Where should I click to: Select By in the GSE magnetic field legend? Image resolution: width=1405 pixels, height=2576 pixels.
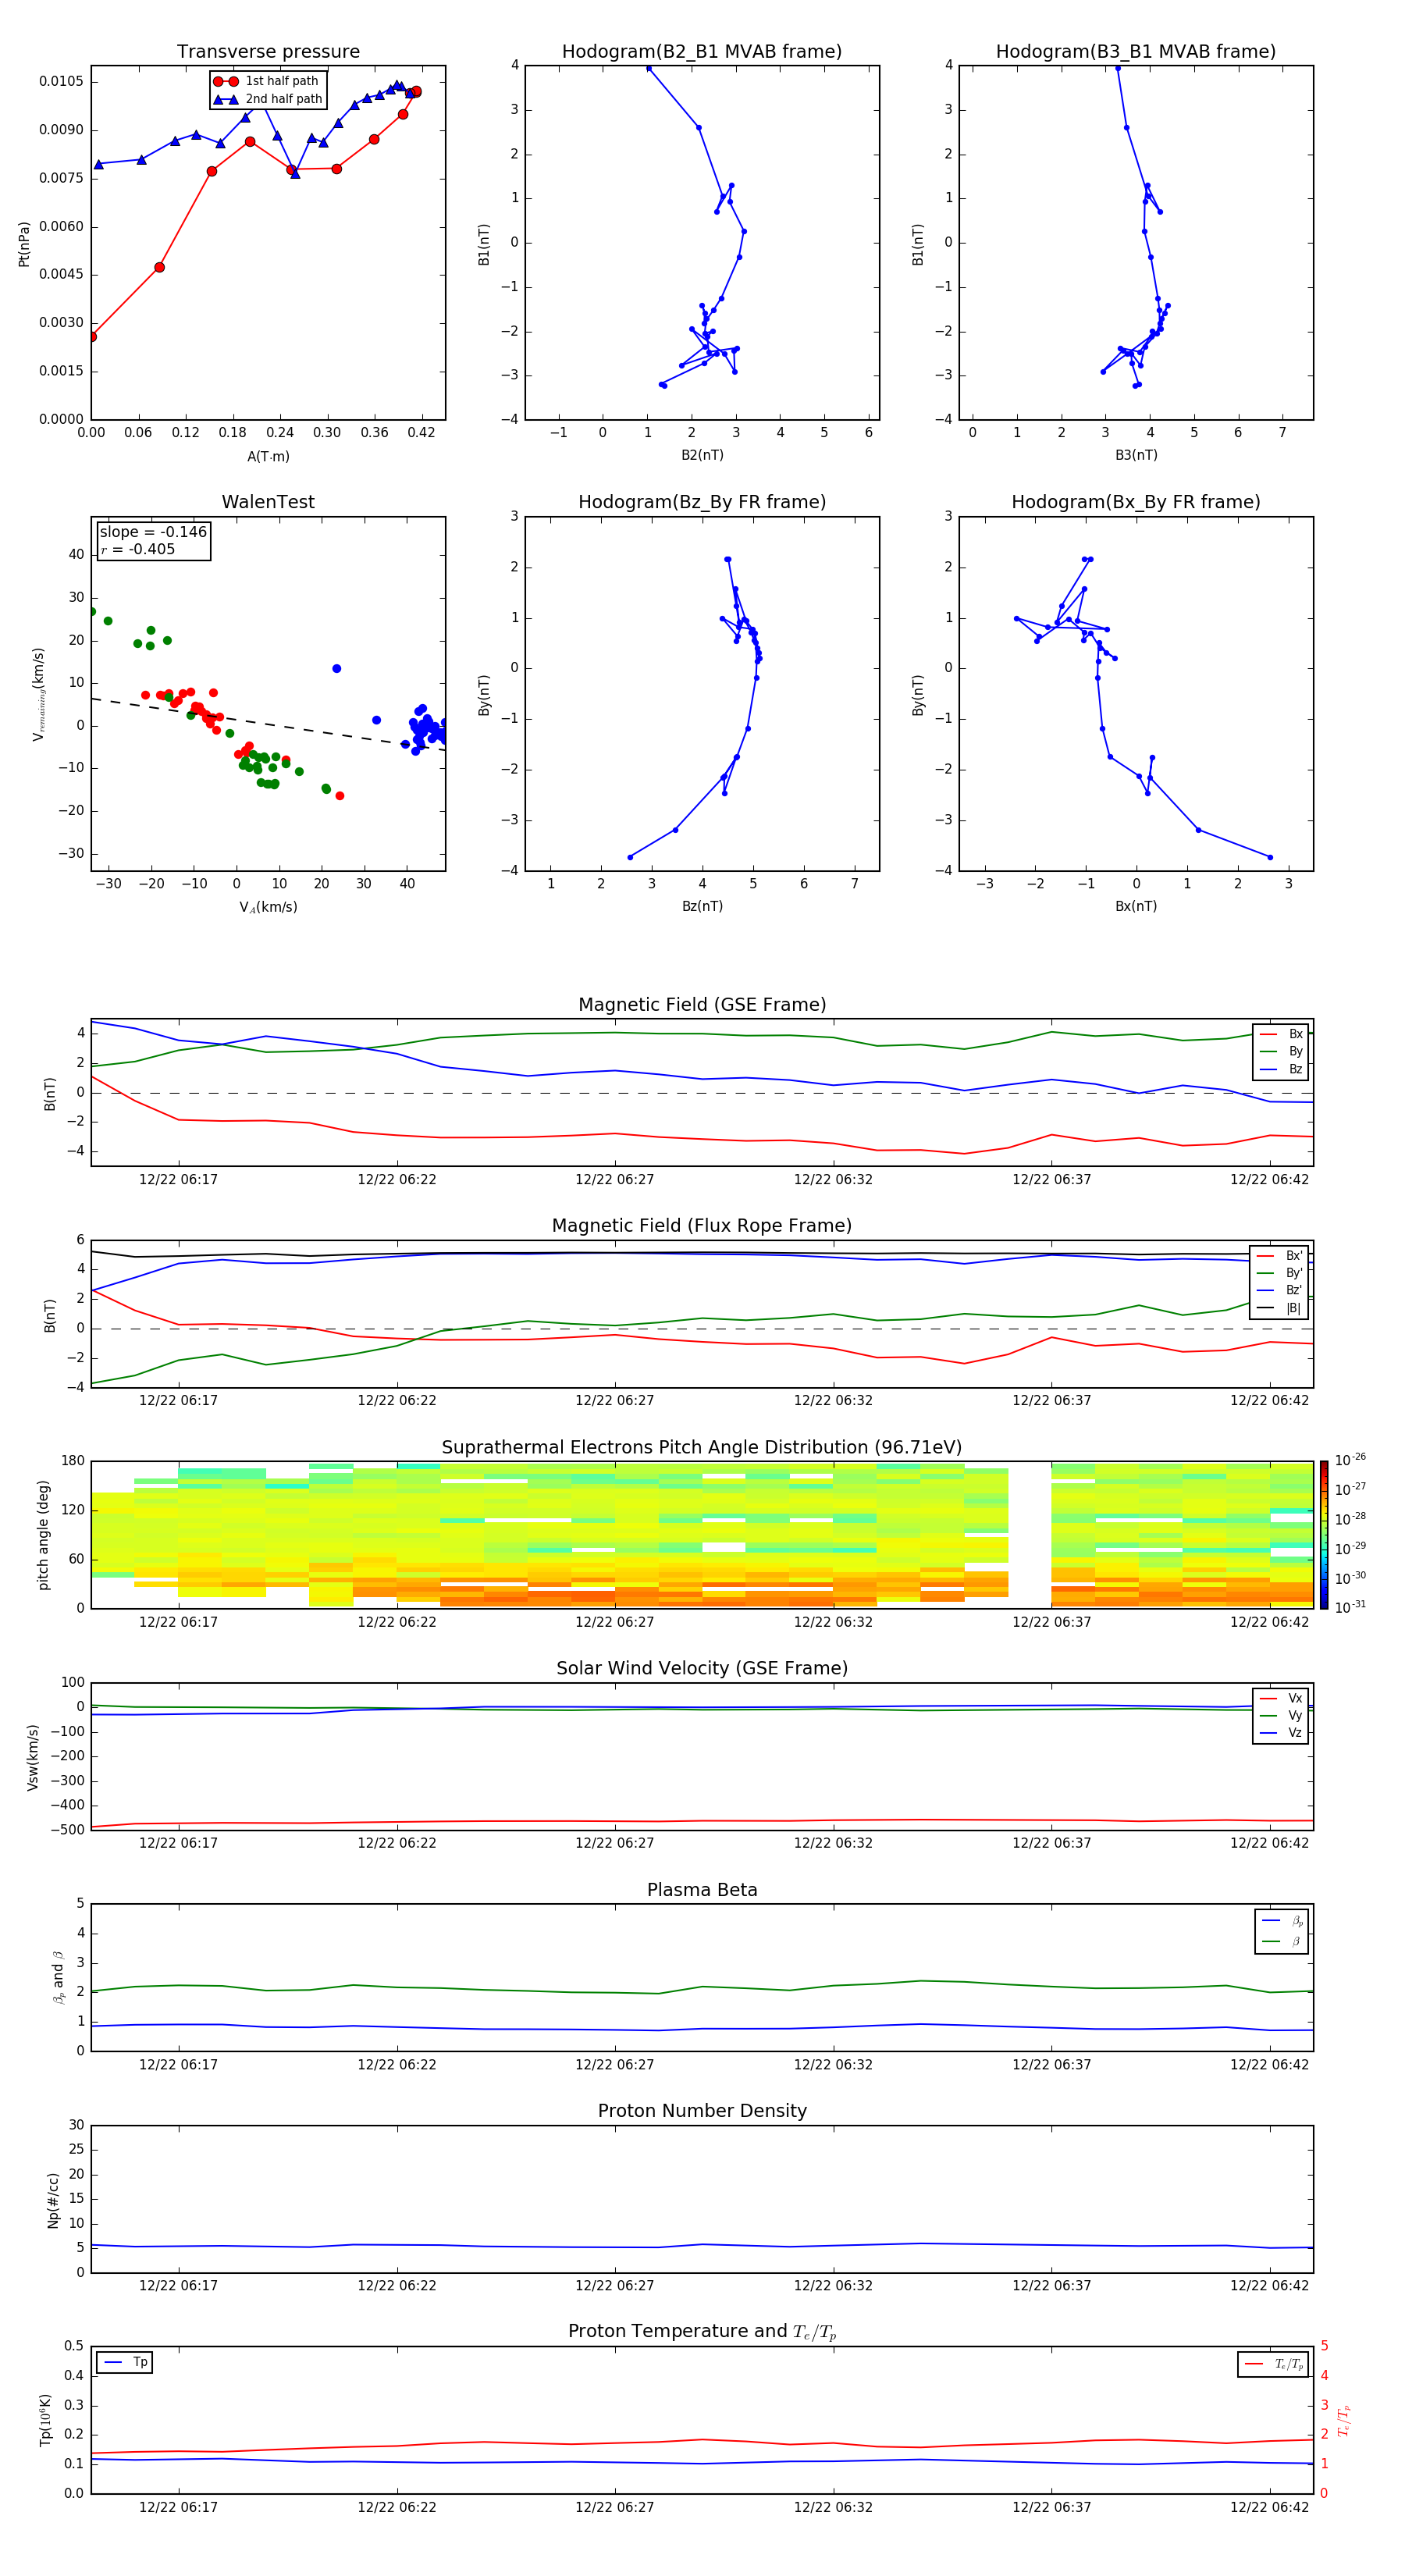(x=1281, y=1052)
